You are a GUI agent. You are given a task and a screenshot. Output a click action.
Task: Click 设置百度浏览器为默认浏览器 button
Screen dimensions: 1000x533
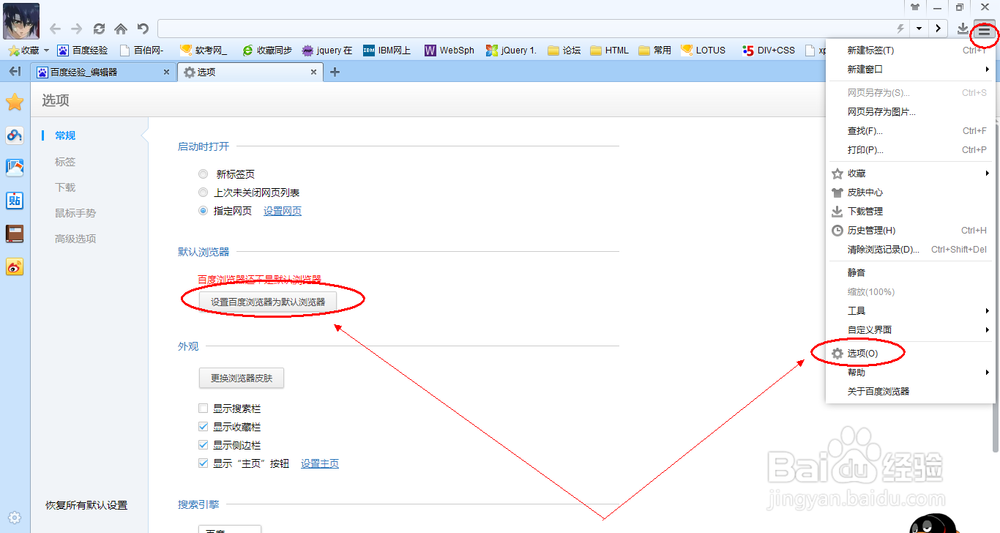pos(268,302)
